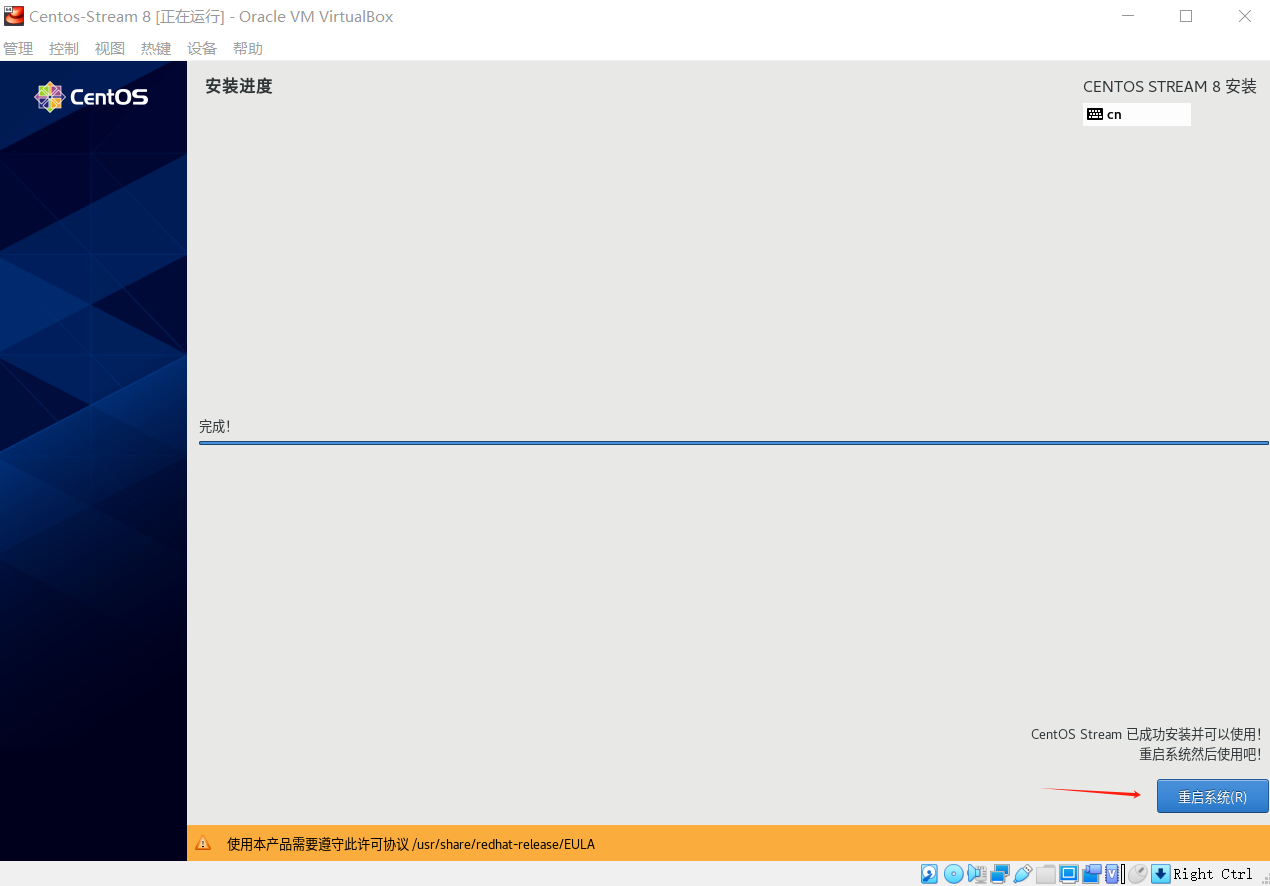Open the 热键 menu
1270x886 pixels.
coord(156,48)
